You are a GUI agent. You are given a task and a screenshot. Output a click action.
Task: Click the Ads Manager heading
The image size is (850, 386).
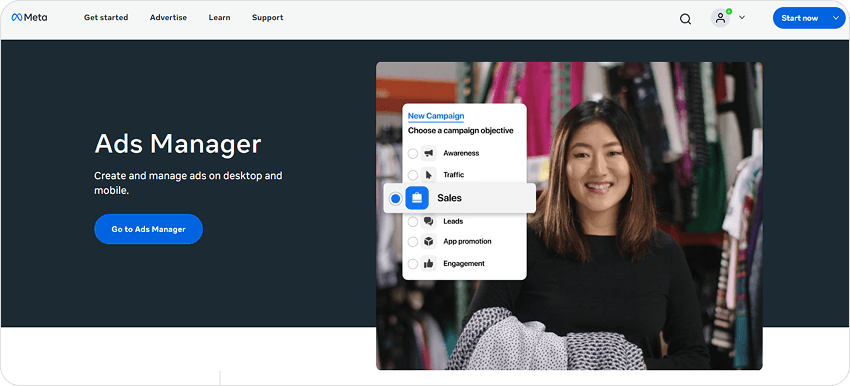[178, 144]
